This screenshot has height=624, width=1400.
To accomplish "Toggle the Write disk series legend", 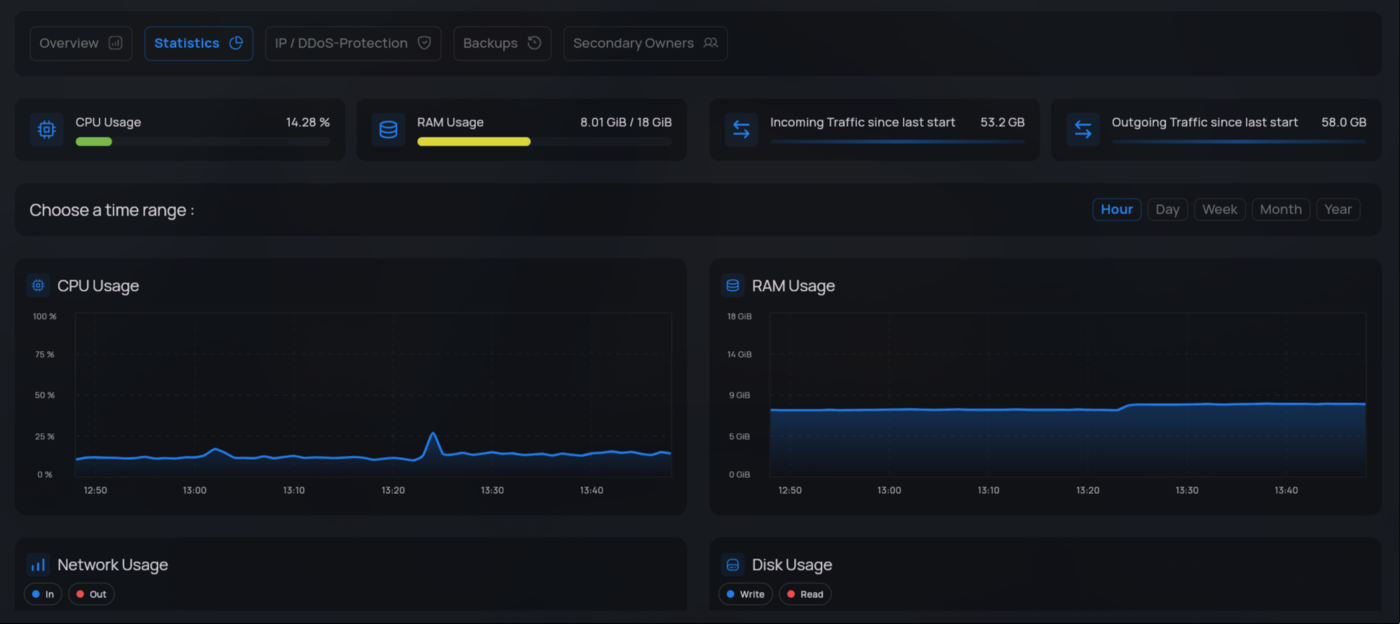I will click(x=746, y=594).
